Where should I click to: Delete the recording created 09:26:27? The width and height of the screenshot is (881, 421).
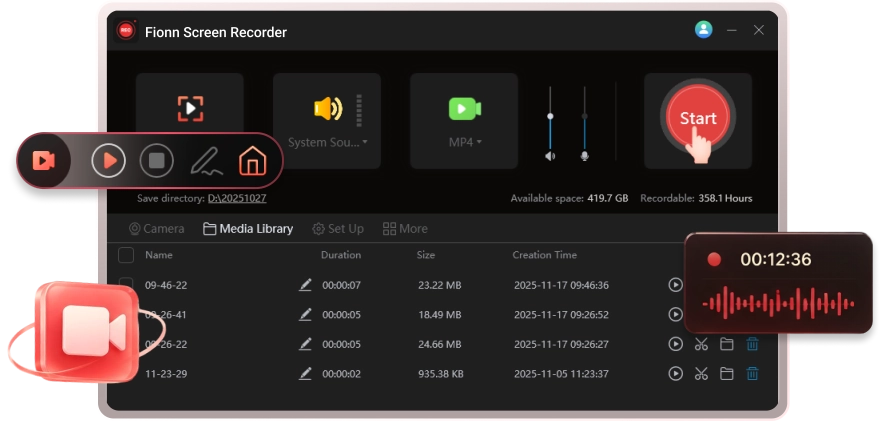tap(752, 344)
